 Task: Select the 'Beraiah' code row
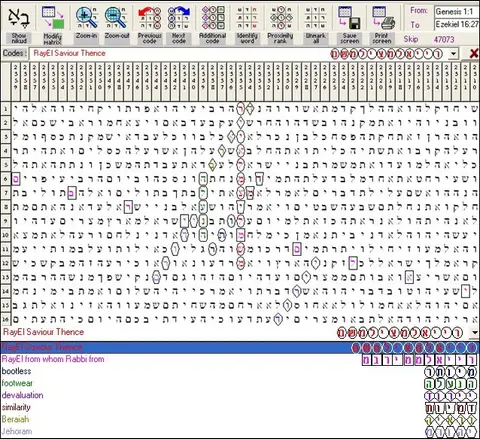pyautogui.click(x=240, y=419)
